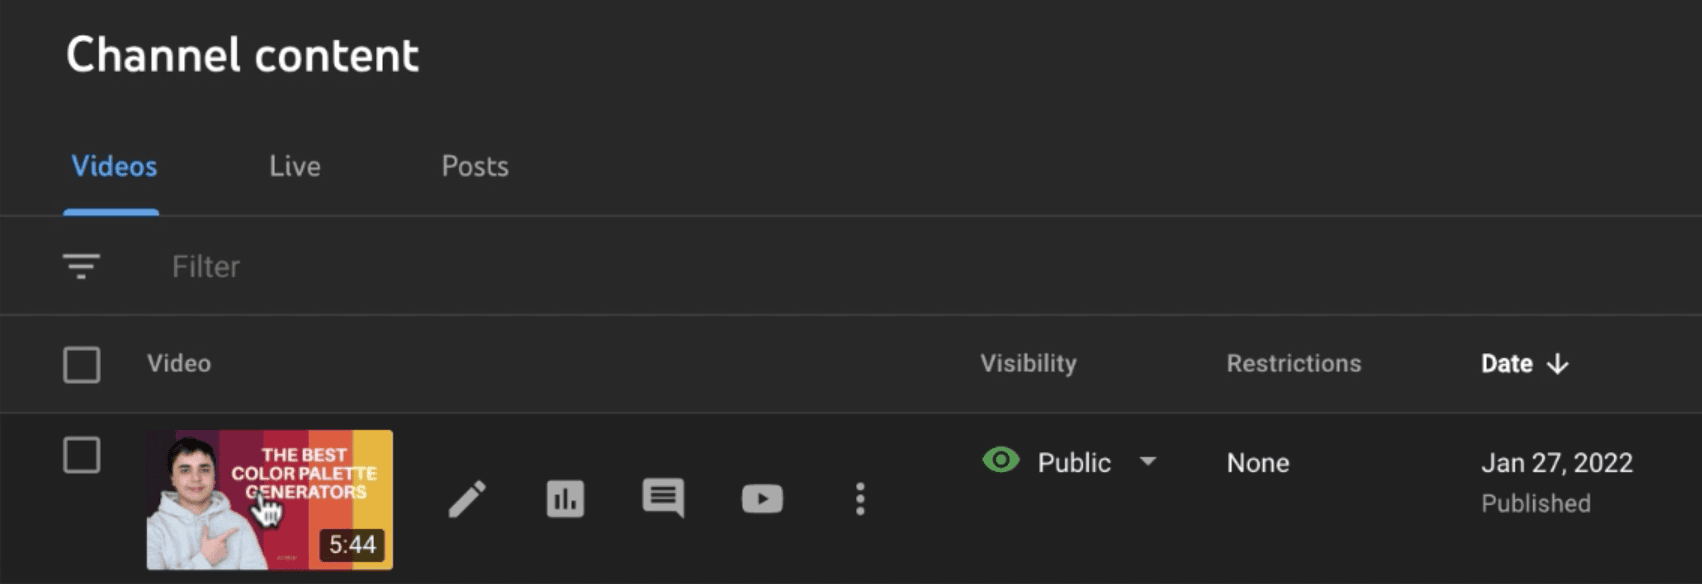
Task: Sort by the Date column header
Action: tap(1507, 364)
